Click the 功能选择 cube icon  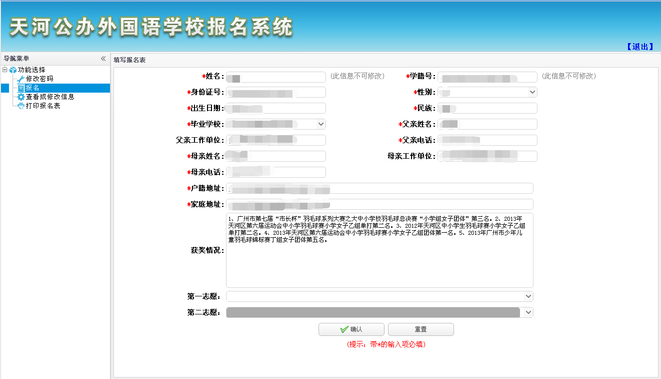click(13, 70)
